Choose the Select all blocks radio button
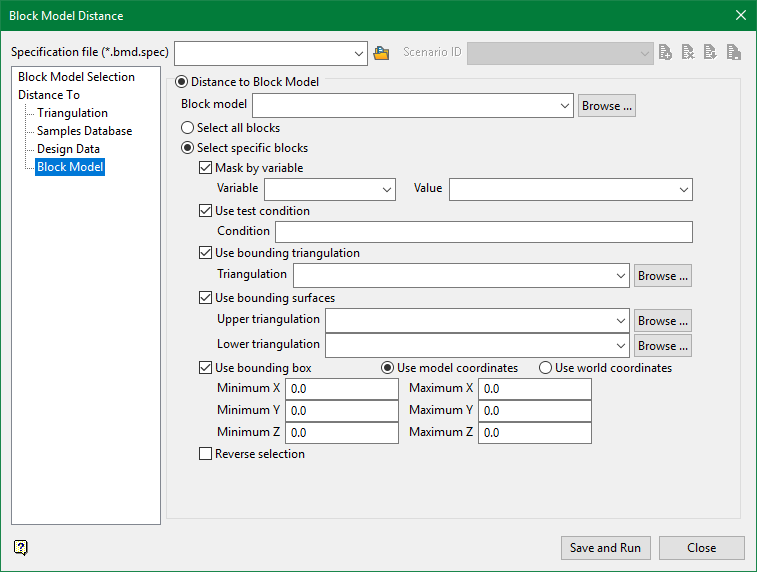Viewport: 757px width, 572px height. 187,128
